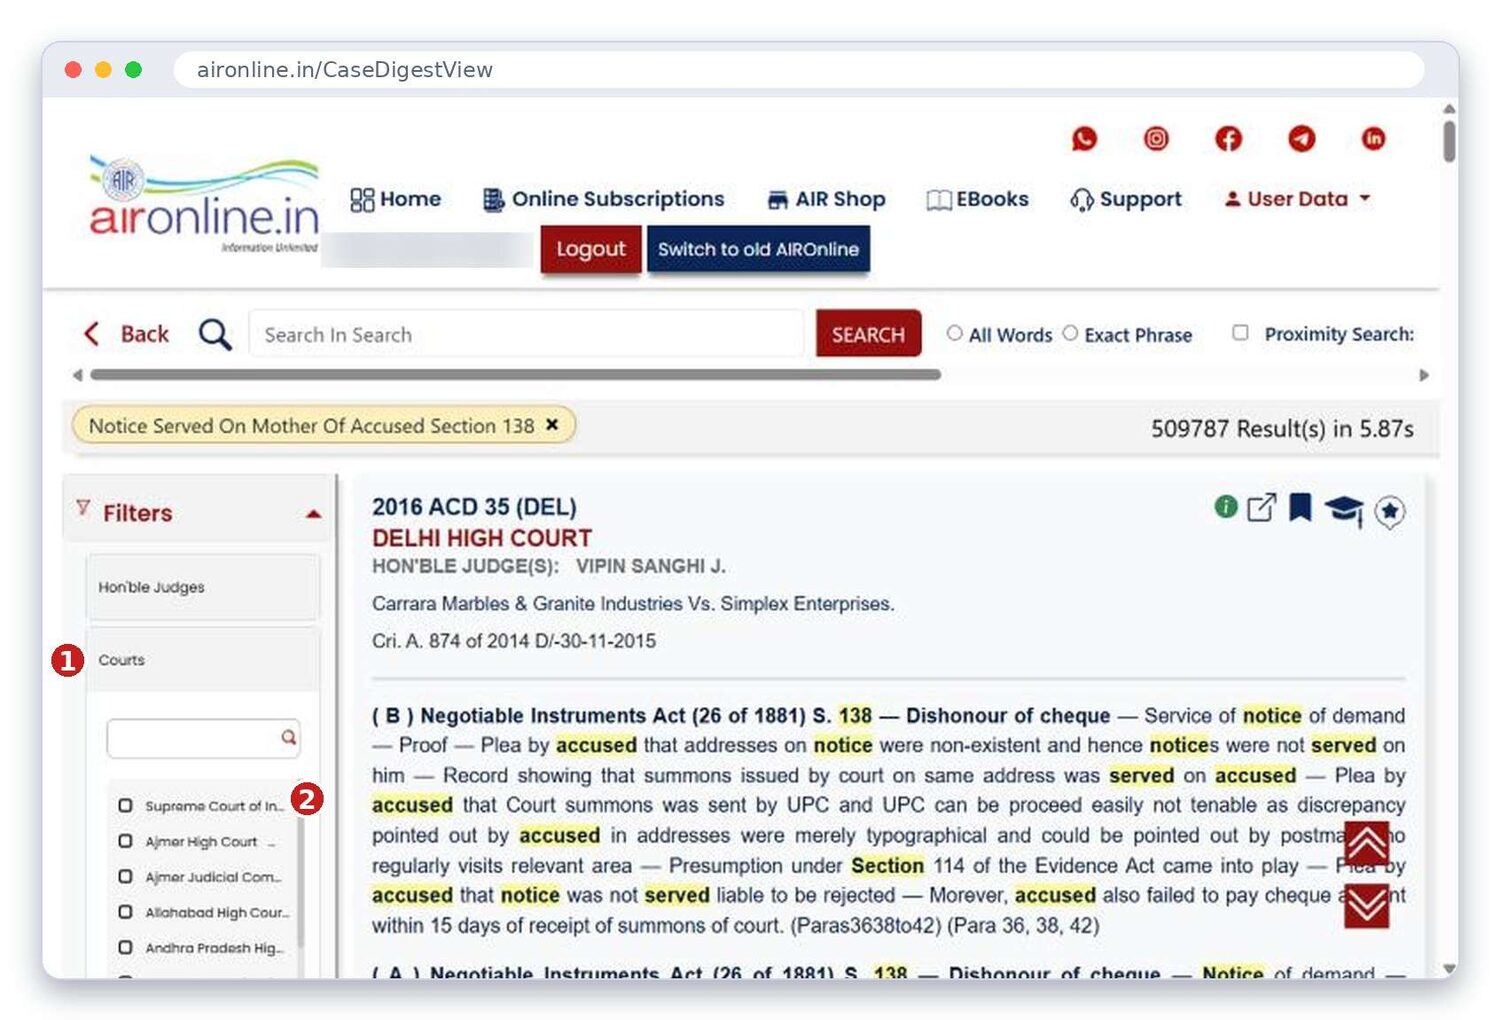Click the search icon in Courts filter box
The height and width of the screenshot is (1020, 1500).
tap(288, 737)
